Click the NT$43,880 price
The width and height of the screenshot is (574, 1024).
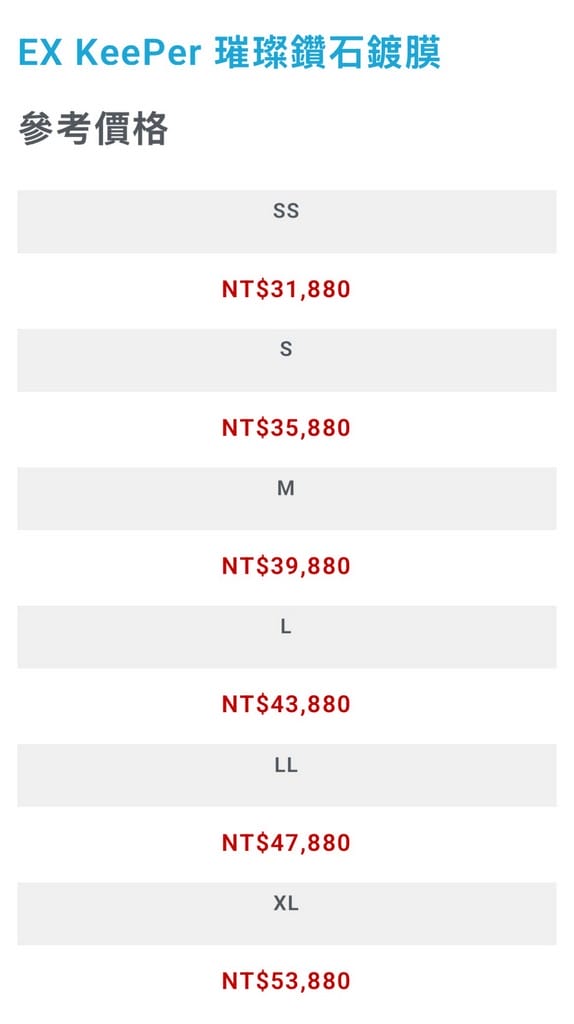click(x=286, y=705)
